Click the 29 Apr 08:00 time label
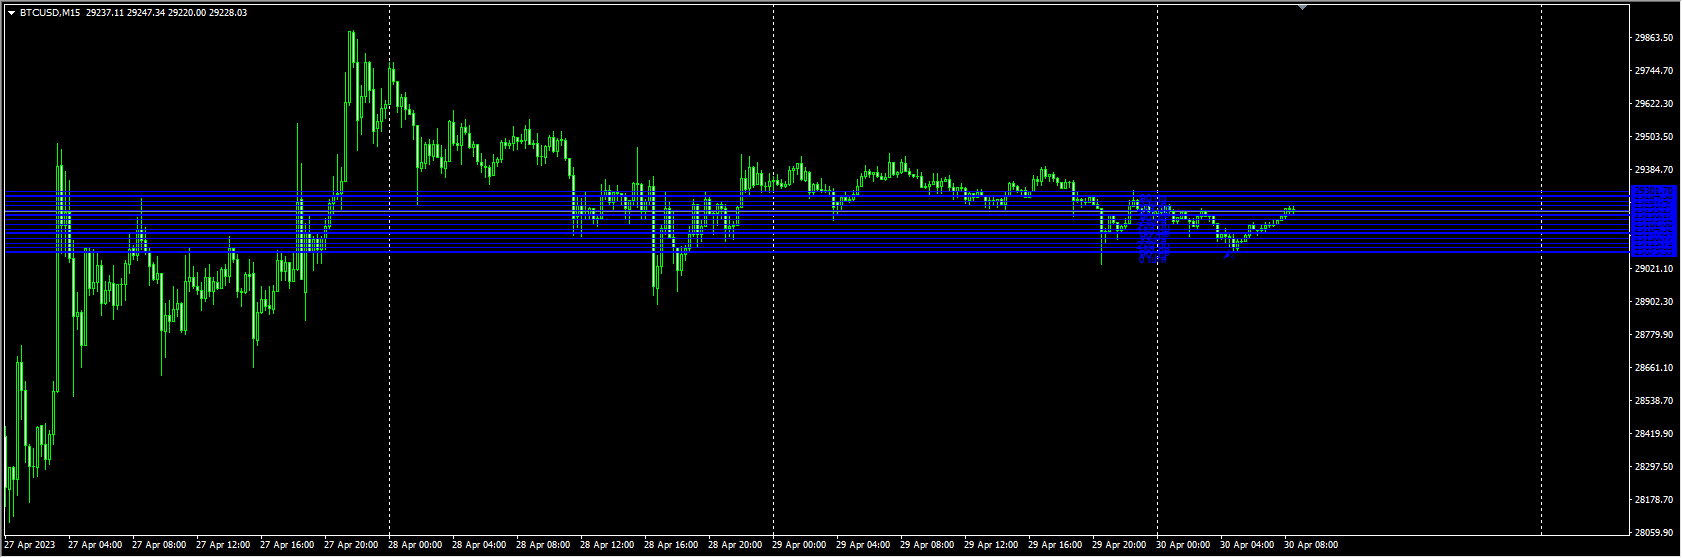Viewport: 1682px width, 558px height. 927,545
